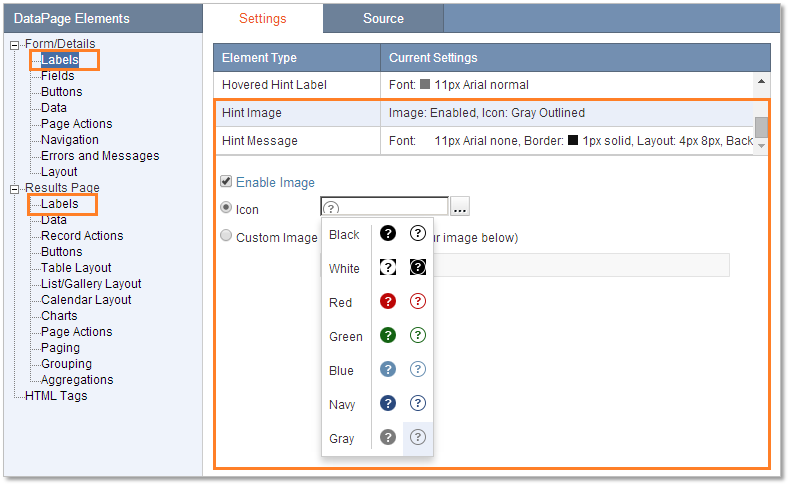The height and width of the screenshot is (486, 790).
Task: Choose the white outlined hint icon
Action: pyautogui.click(x=418, y=268)
